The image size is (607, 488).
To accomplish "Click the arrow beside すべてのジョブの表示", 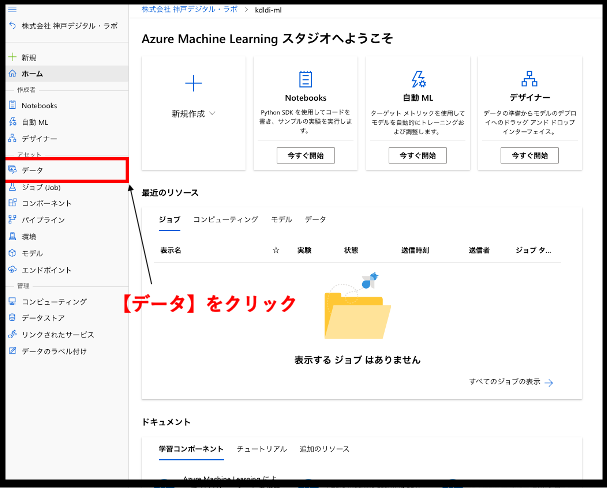I will point(549,382).
